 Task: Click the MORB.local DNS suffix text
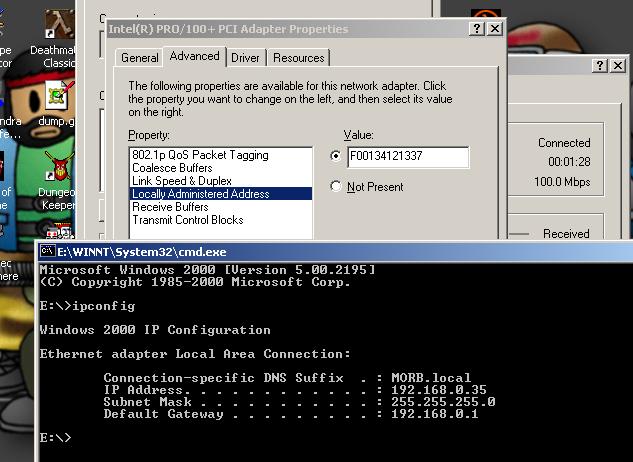click(431, 378)
